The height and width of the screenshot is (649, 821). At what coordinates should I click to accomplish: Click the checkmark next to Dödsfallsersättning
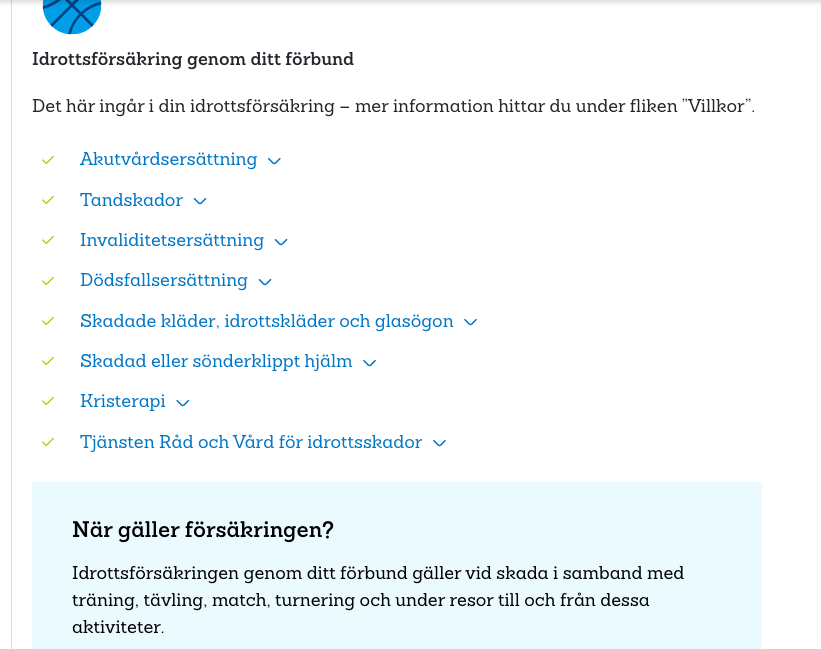[x=47, y=281]
